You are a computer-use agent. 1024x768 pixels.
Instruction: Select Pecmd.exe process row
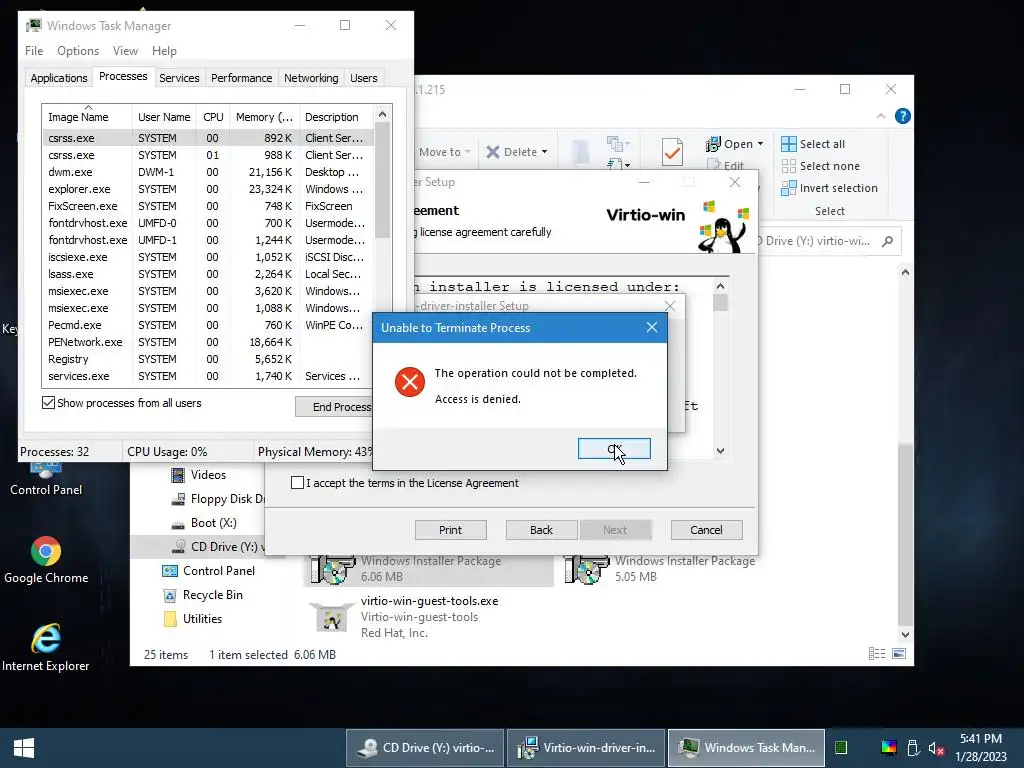pyautogui.click(x=208, y=325)
